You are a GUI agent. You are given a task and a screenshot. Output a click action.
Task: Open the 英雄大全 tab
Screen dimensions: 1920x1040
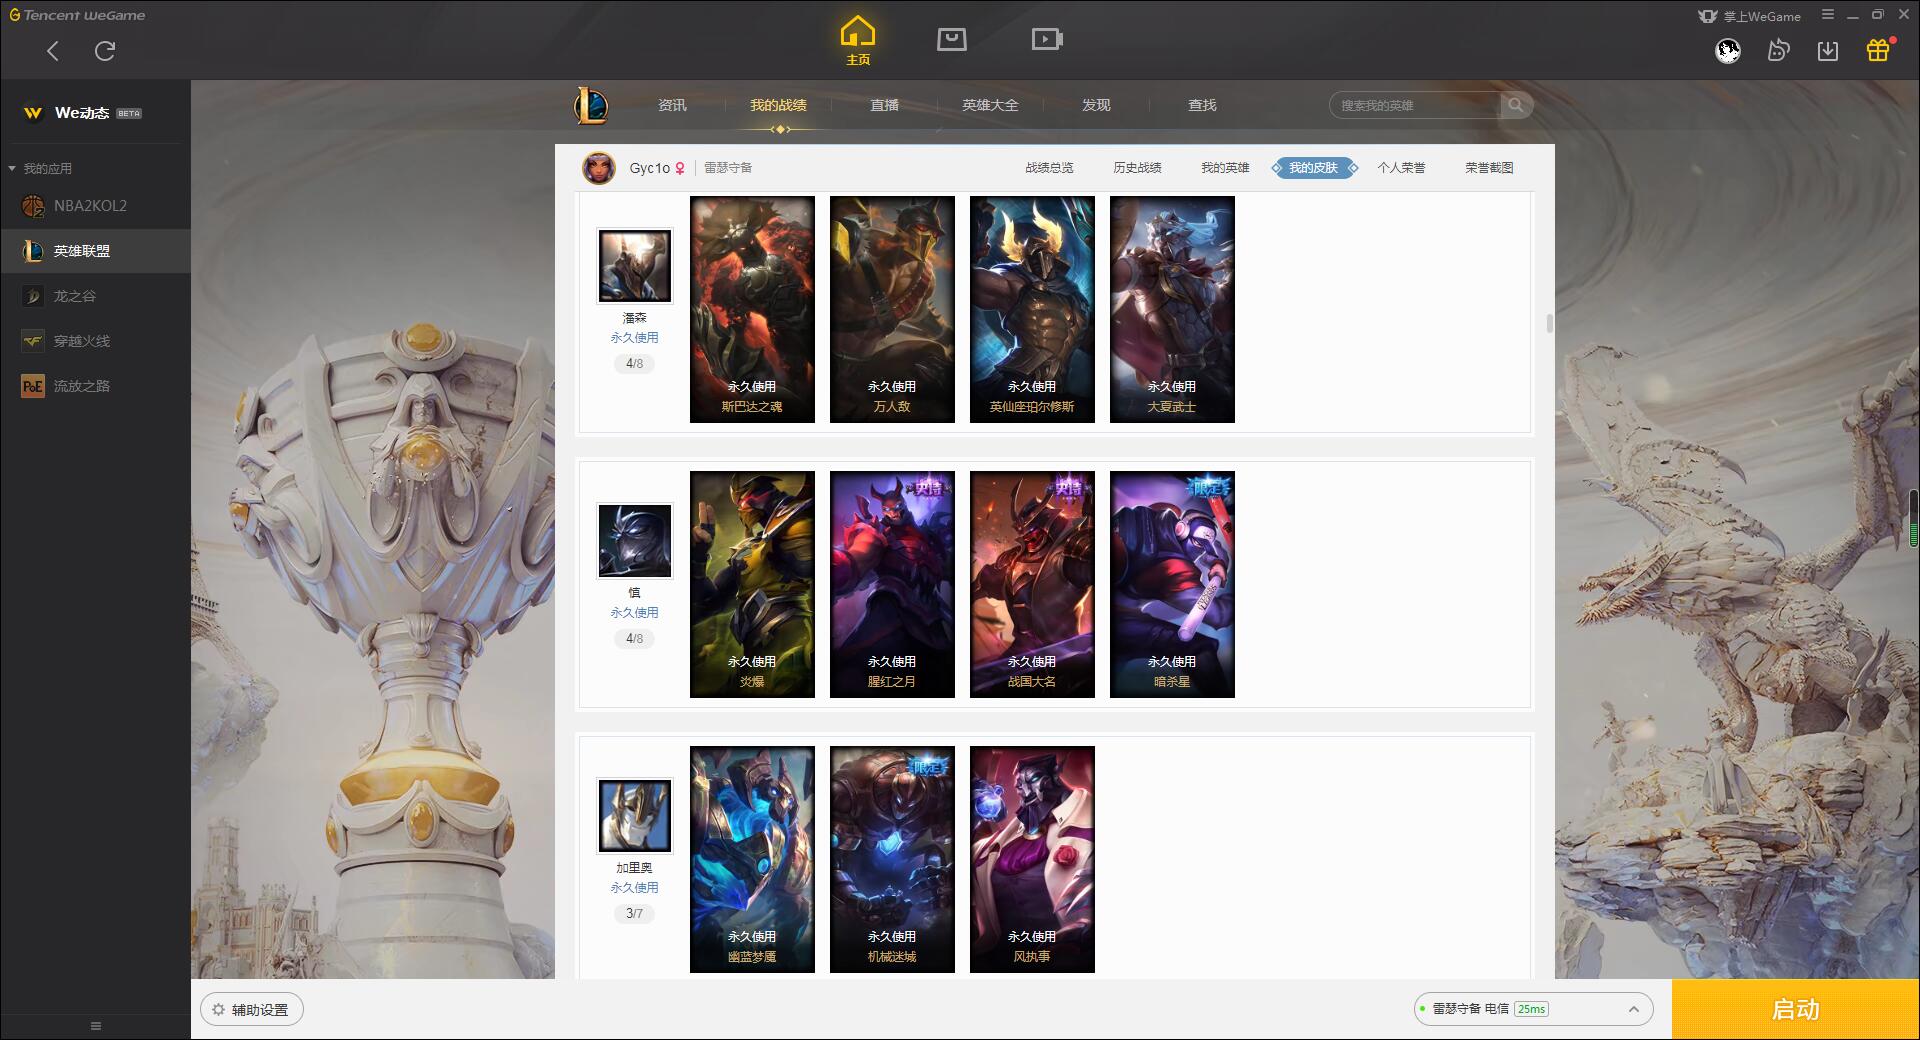[x=990, y=105]
